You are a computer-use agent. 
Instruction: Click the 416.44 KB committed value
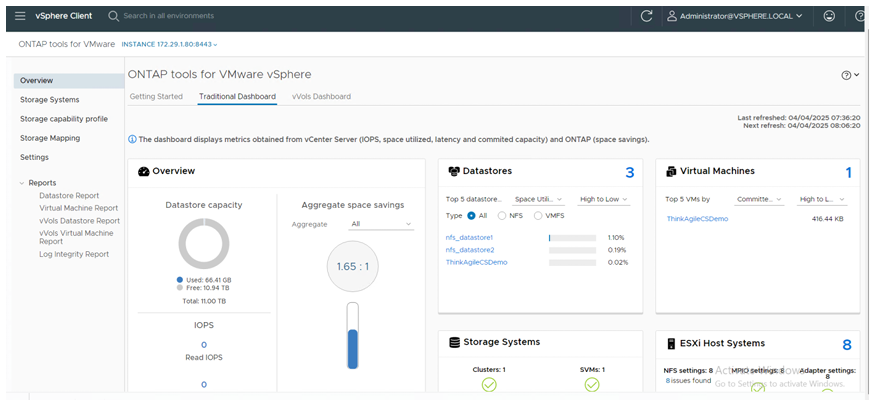pos(827,219)
